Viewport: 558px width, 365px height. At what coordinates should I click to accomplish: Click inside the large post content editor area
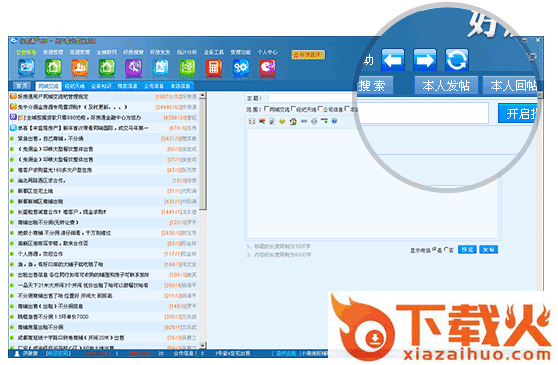coord(373,183)
